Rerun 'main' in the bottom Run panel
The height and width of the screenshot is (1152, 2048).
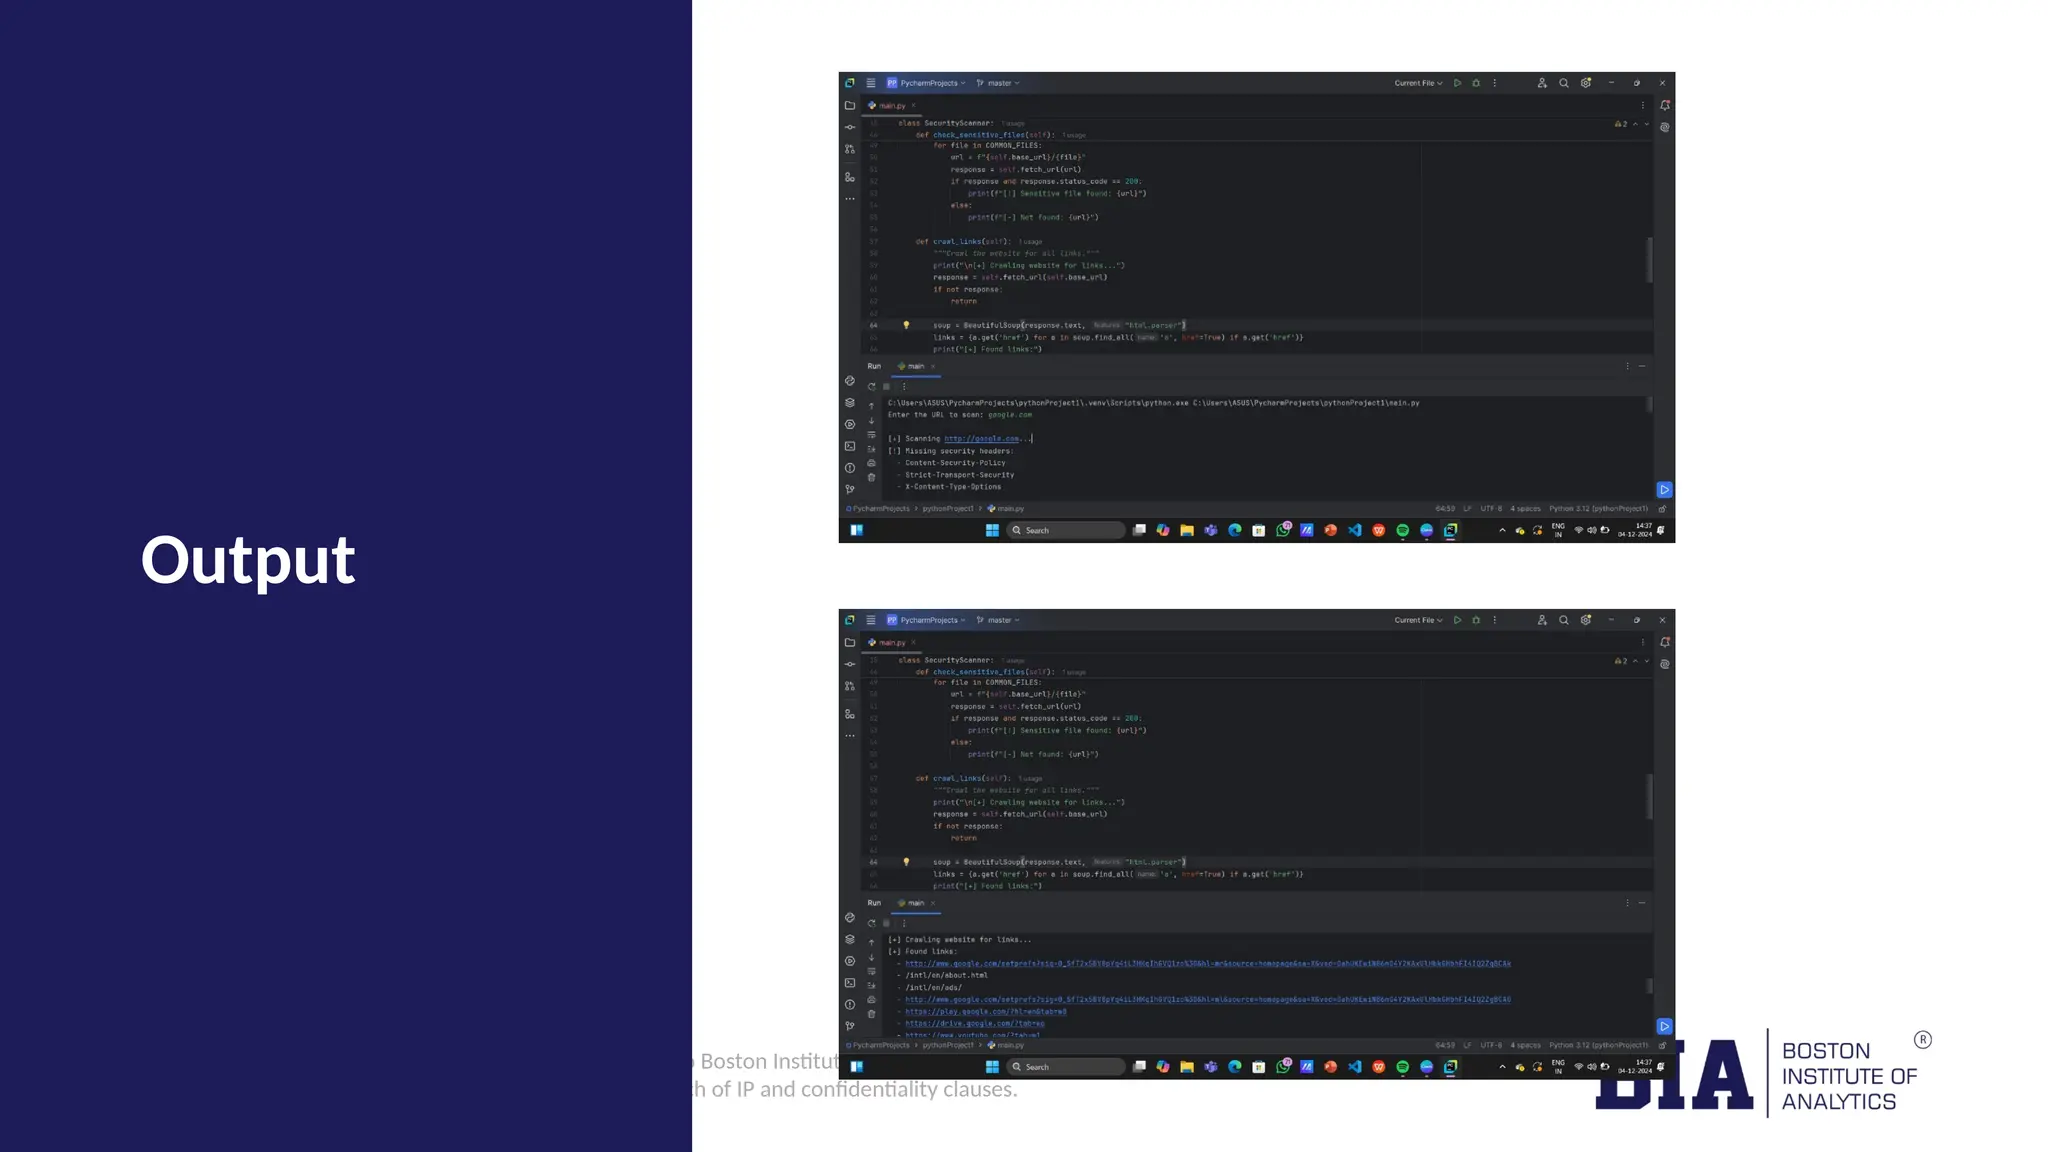(x=872, y=923)
